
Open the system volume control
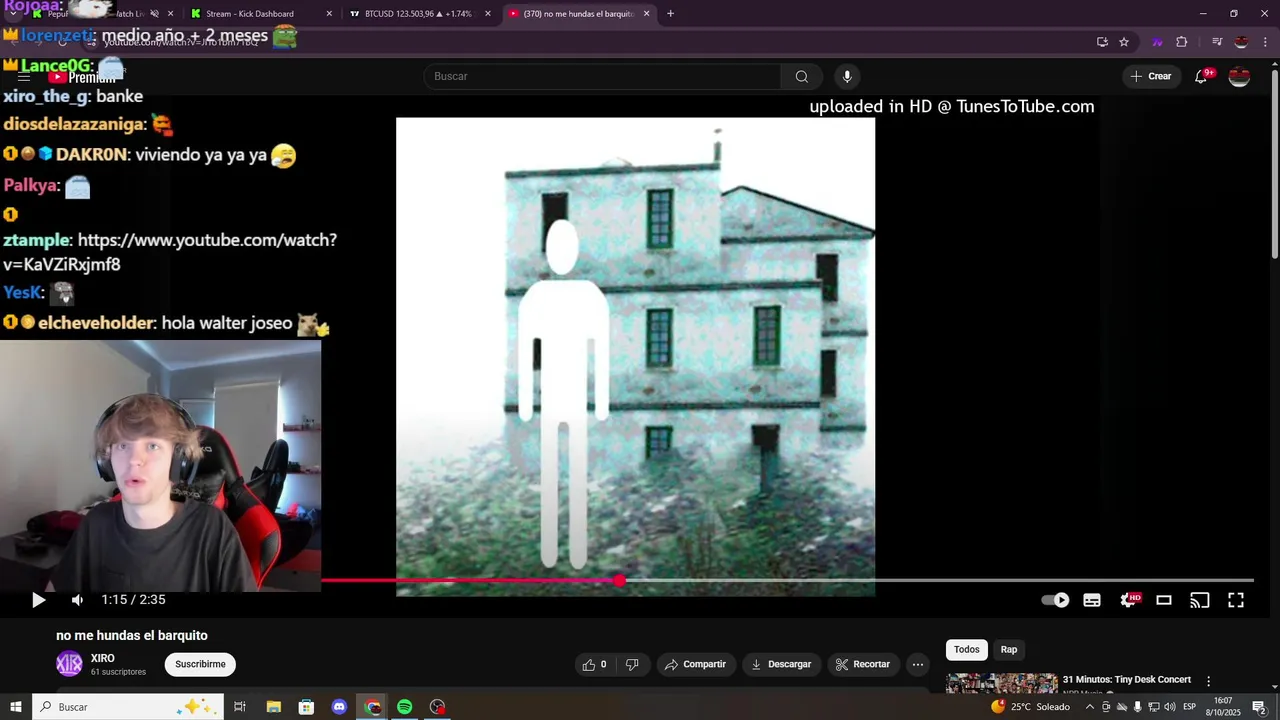point(1170,707)
